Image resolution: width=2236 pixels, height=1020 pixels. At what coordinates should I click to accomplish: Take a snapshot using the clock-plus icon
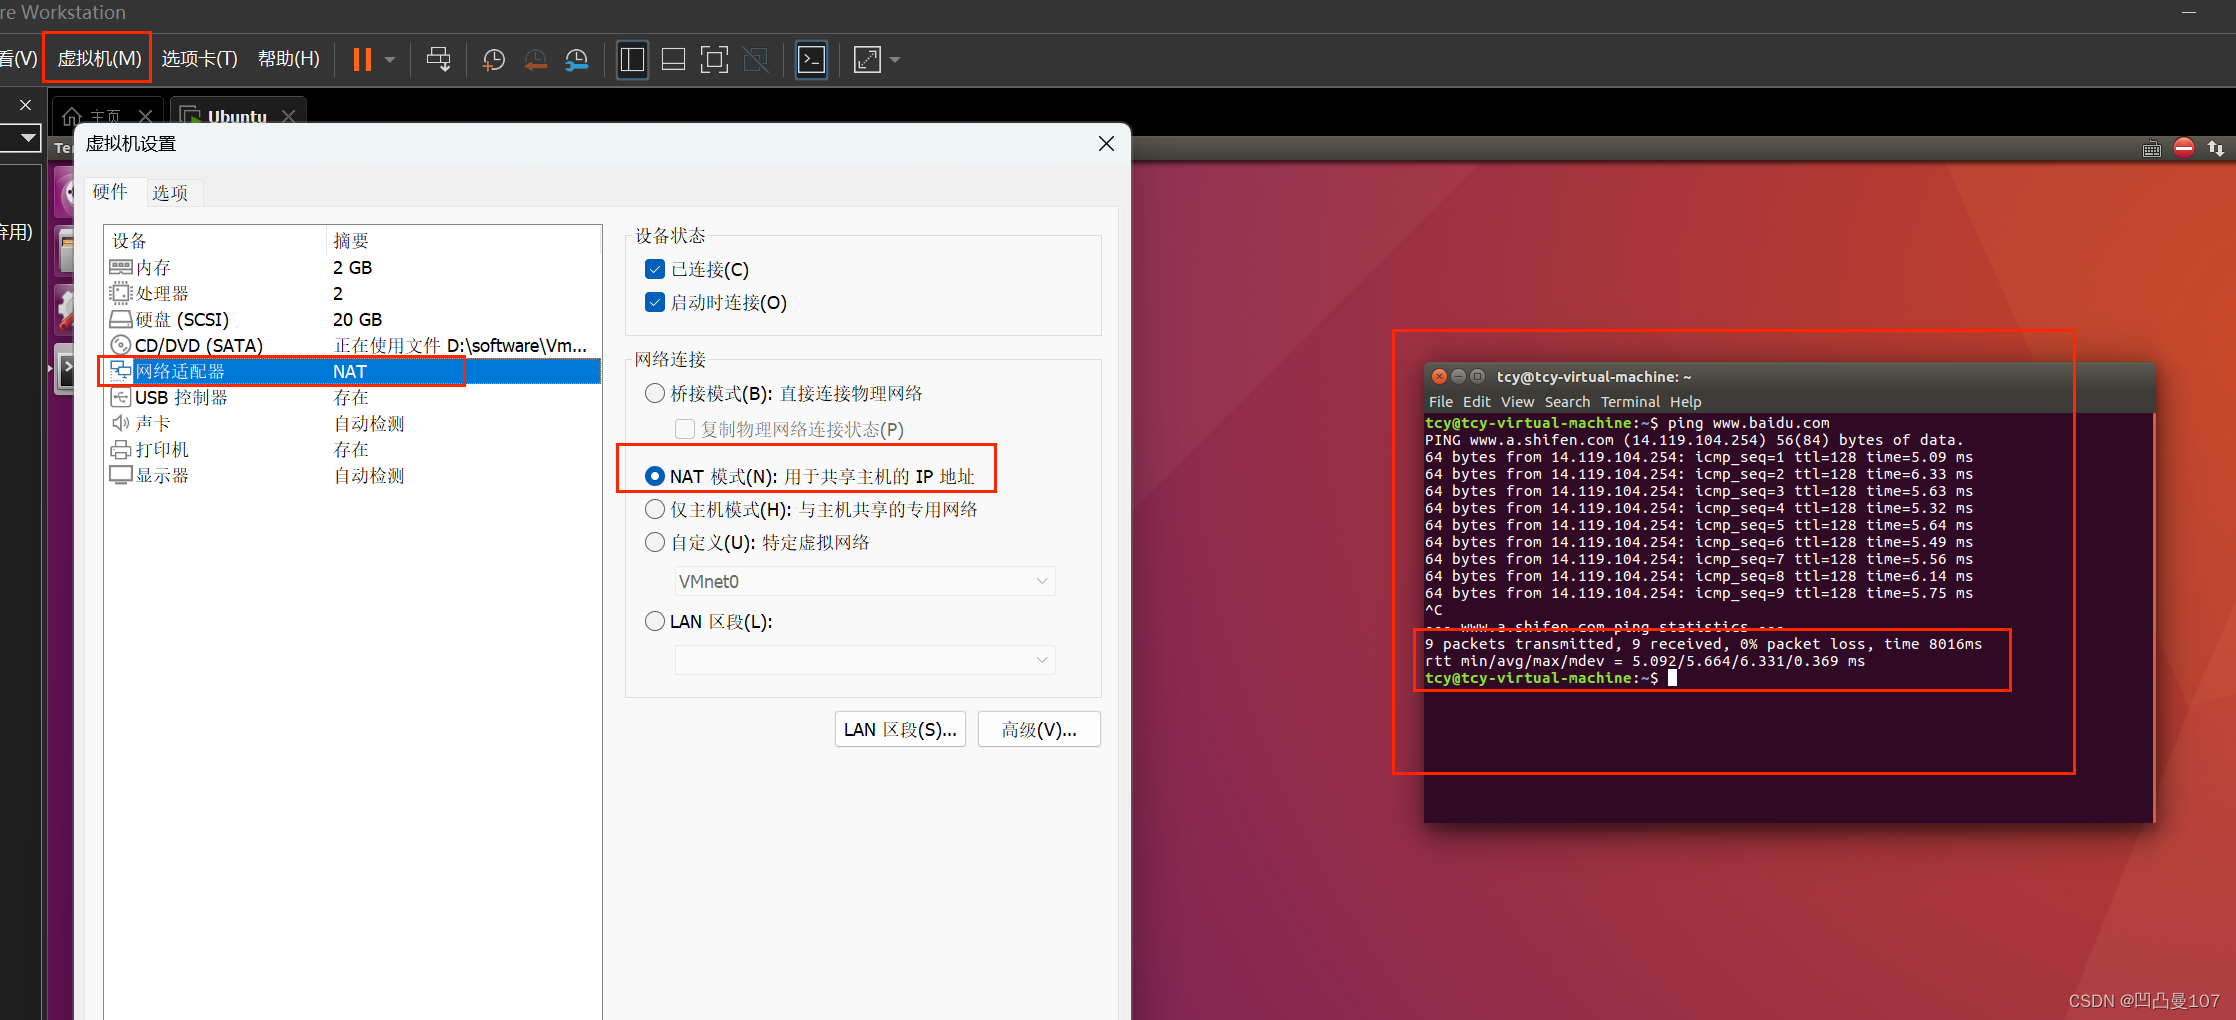point(493,60)
